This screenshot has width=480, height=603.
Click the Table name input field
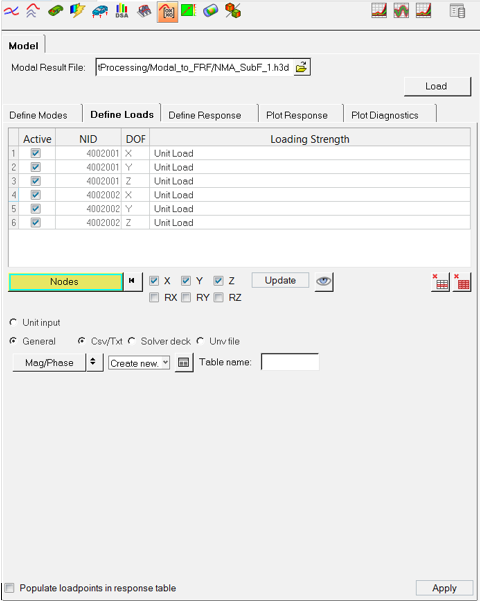pos(290,362)
